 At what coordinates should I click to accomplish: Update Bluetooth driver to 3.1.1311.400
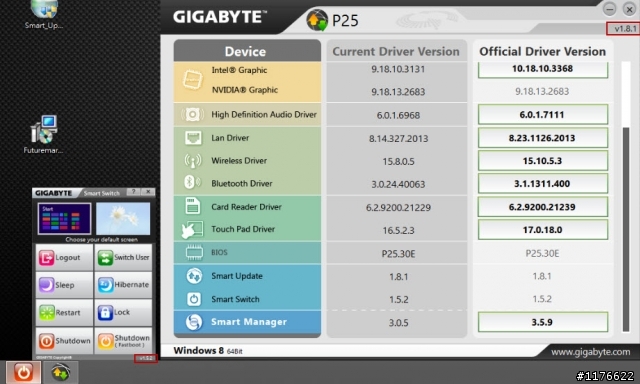tap(542, 184)
